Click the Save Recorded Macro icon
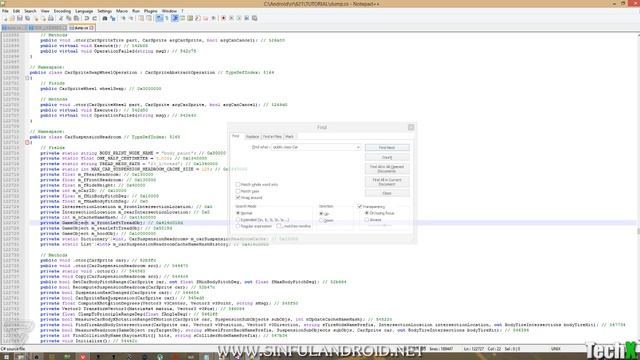This screenshot has width=640, height=360. (x=254, y=18)
